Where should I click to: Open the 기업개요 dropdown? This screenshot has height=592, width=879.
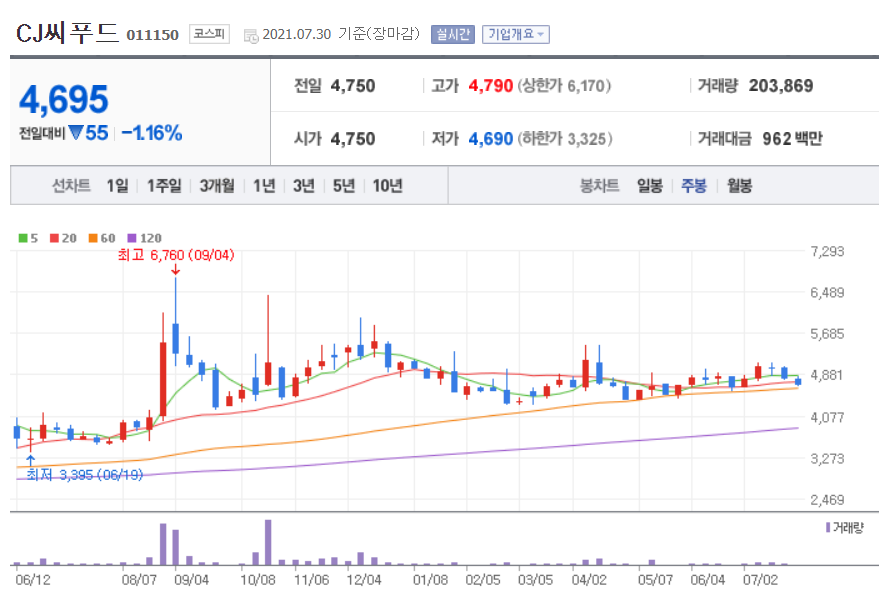click(x=515, y=34)
